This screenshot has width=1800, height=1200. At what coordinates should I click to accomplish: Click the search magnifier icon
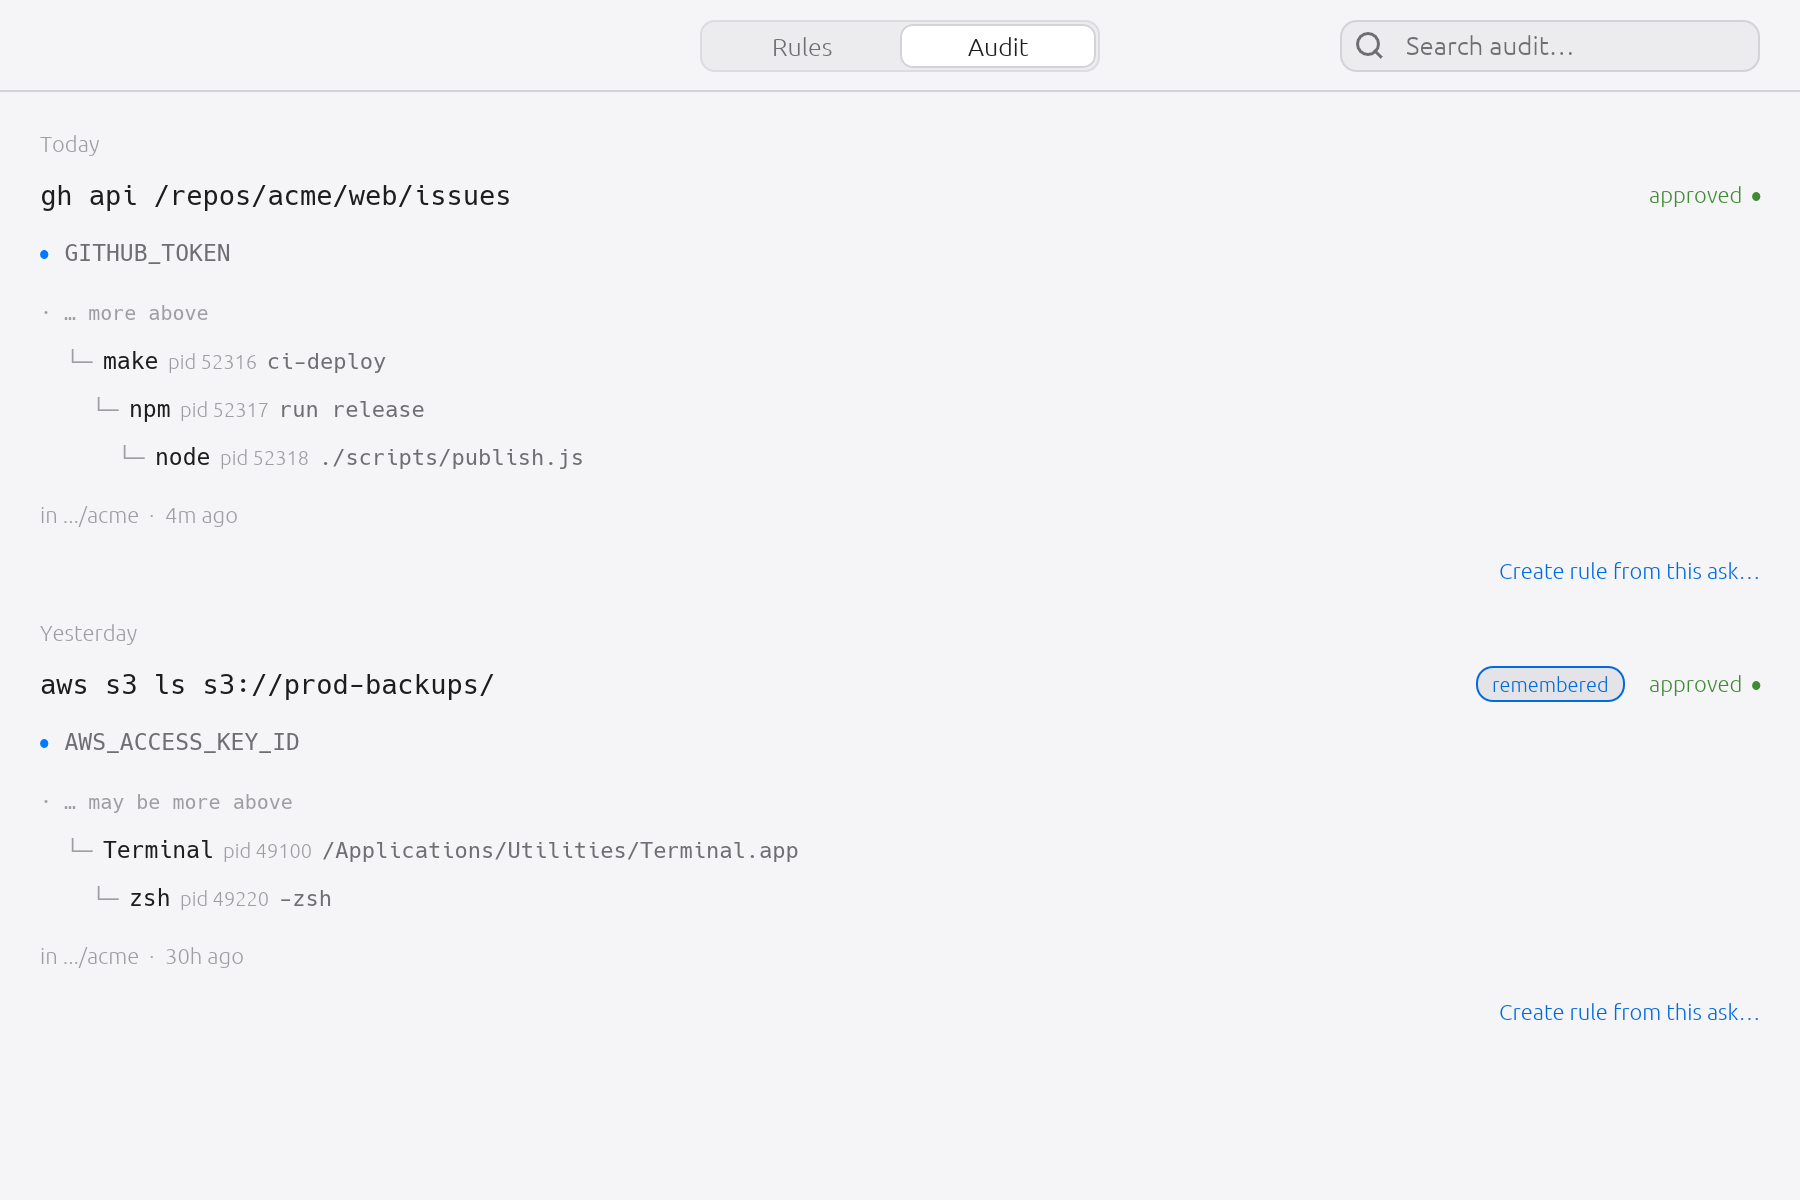tap(1369, 46)
